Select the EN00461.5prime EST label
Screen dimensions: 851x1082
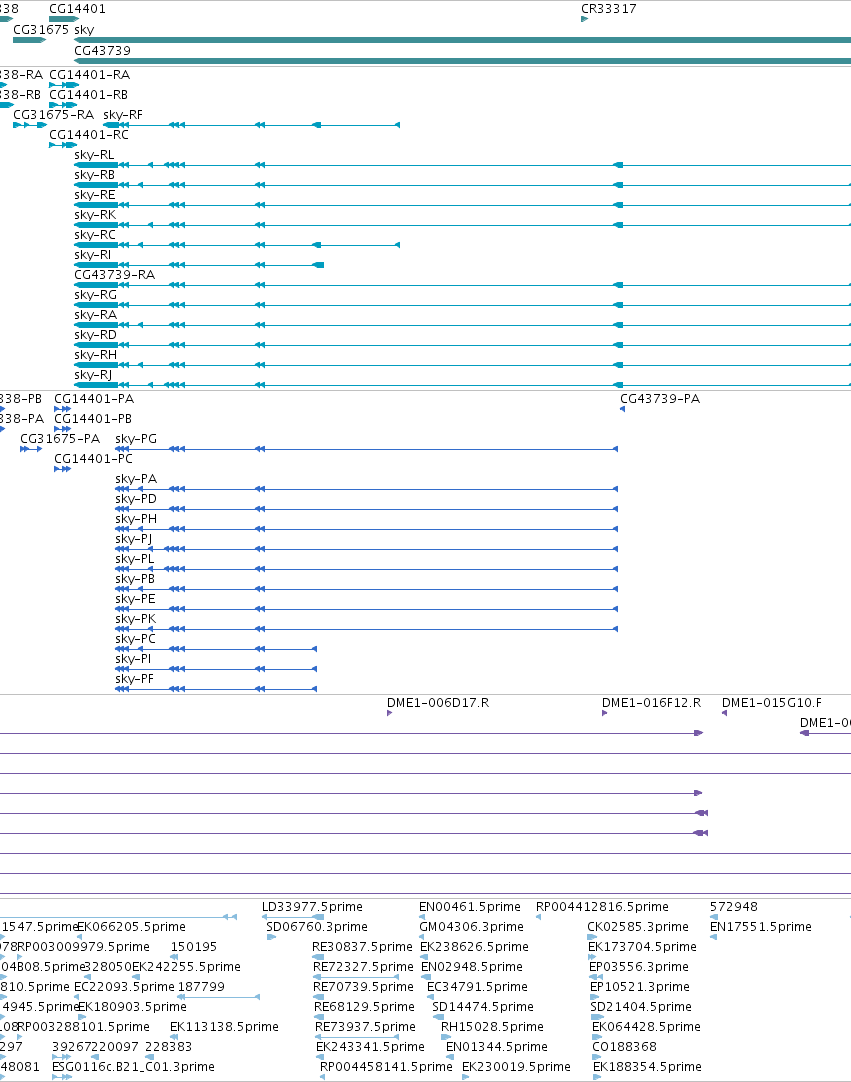[470, 907]
